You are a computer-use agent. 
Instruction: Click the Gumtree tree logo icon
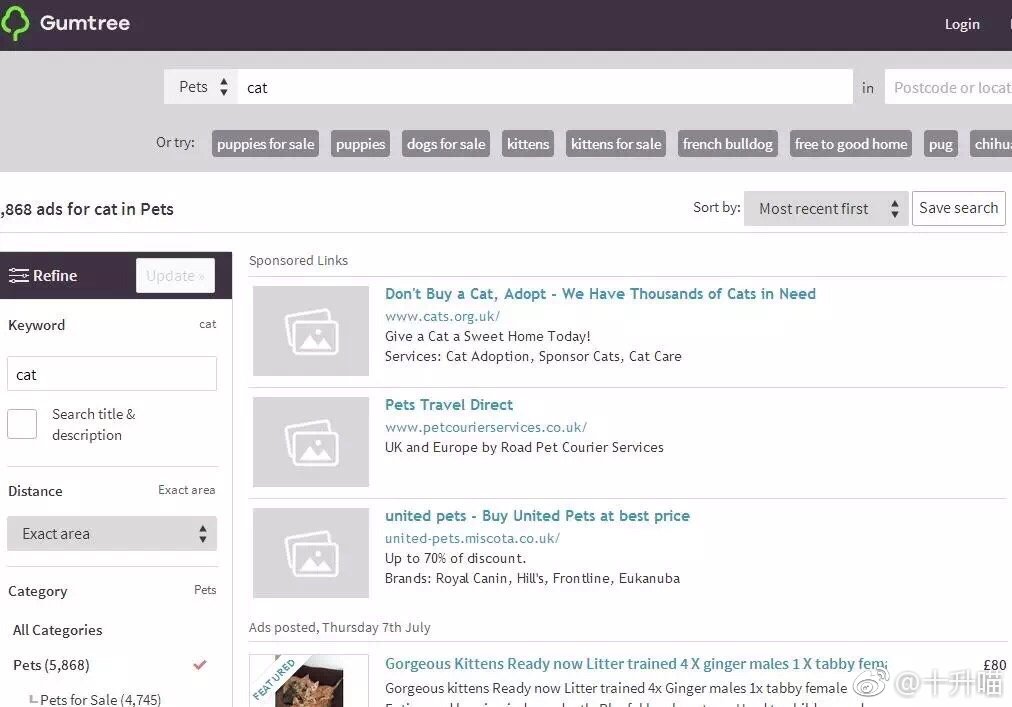(x=15, y=23)
